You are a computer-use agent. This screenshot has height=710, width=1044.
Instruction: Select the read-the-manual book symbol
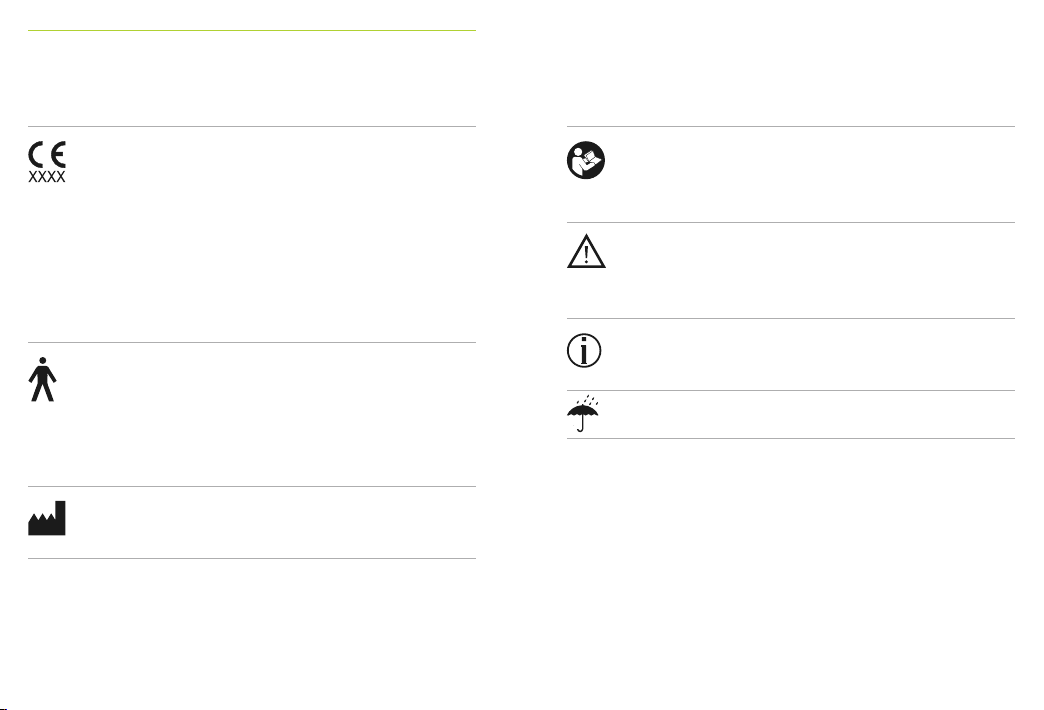click(586, 161)
